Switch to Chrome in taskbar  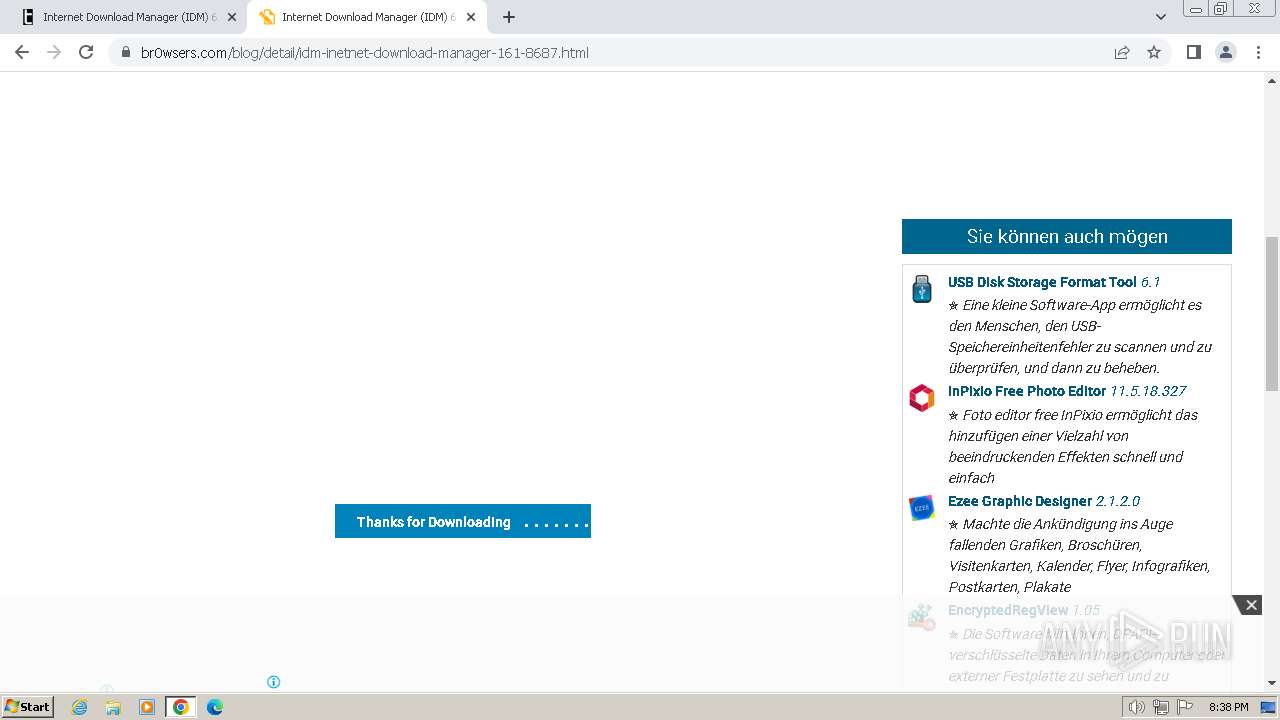tap(181, 707)
